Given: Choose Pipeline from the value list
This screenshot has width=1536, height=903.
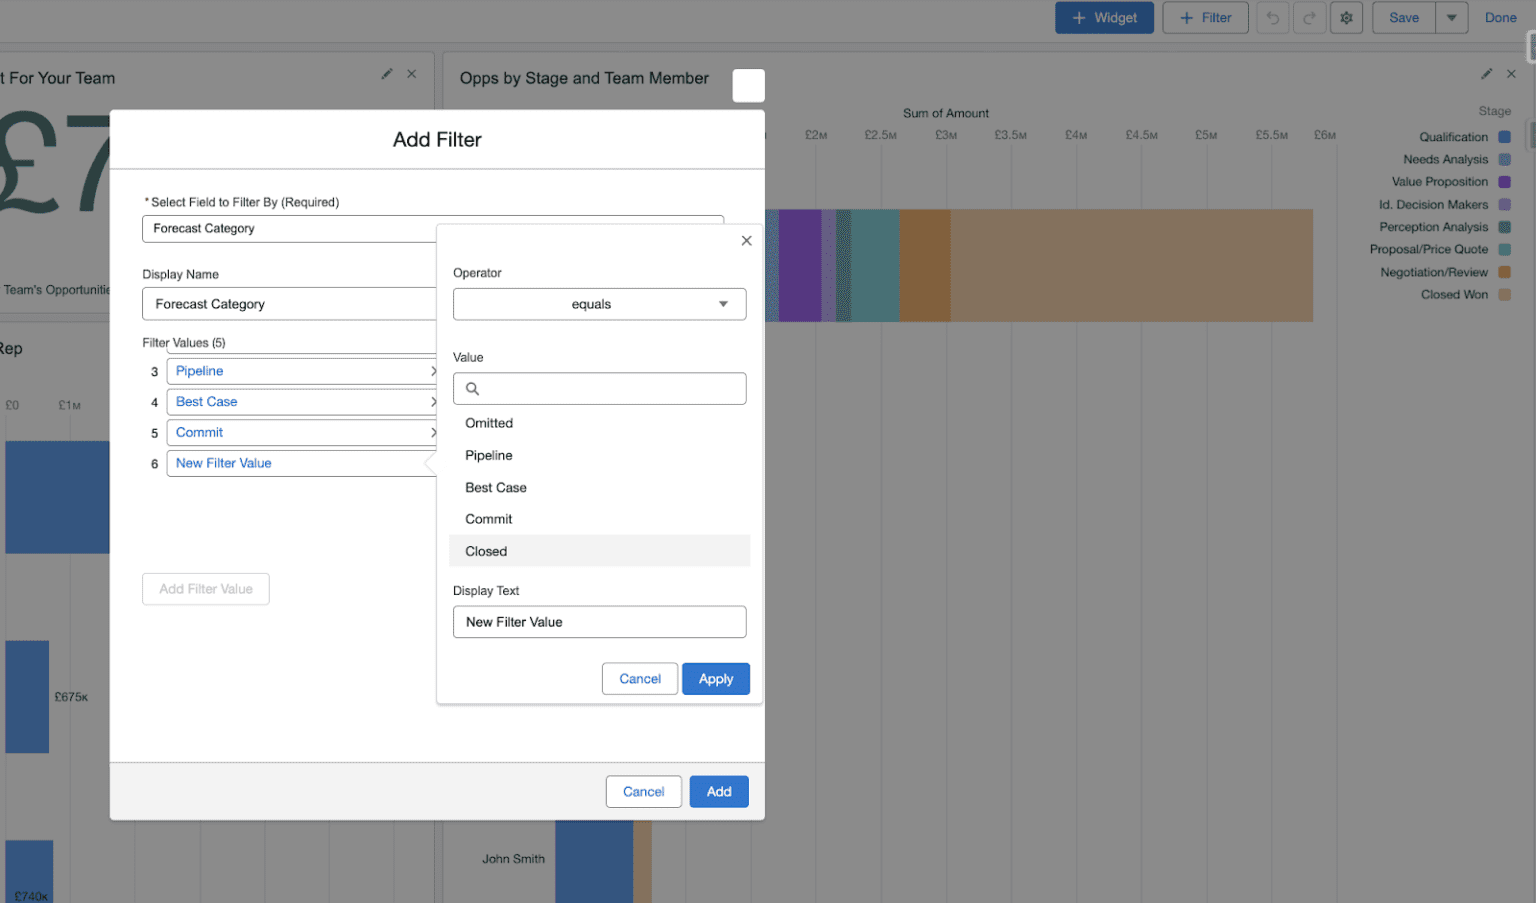Looking at the screenshot, I should [x=599, y=455].
